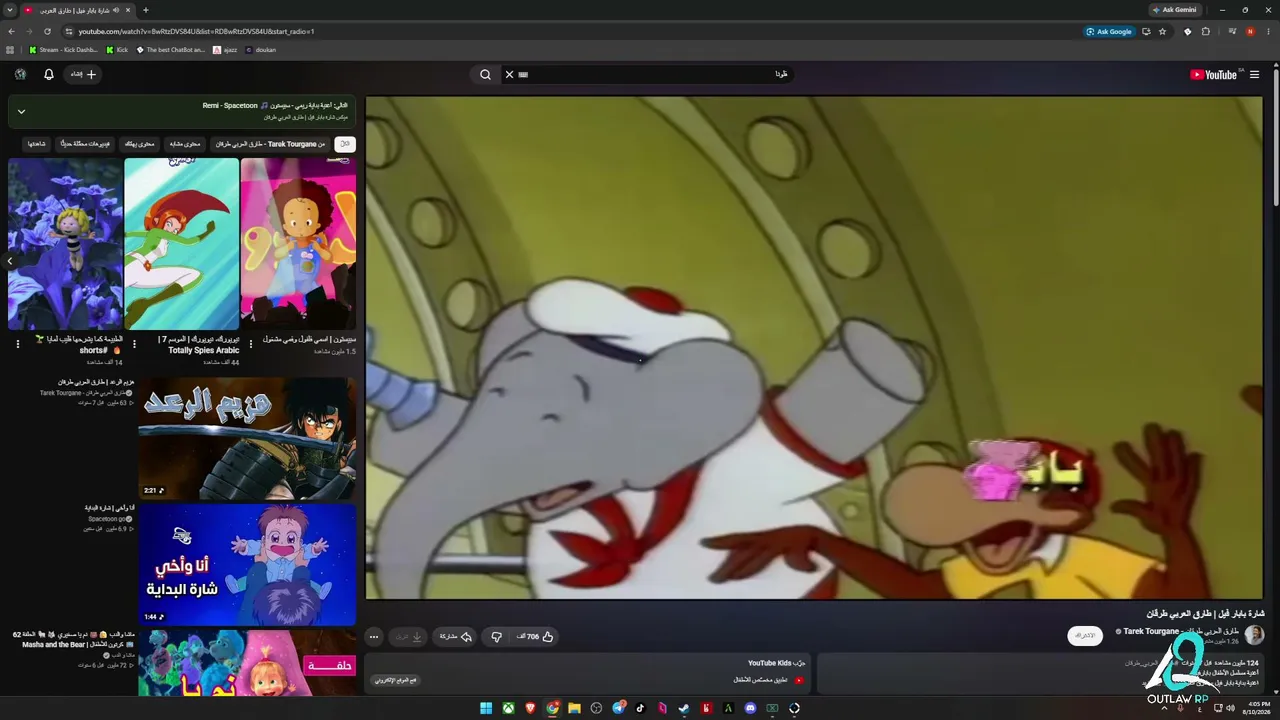Click the main video player

pos(814,347)
